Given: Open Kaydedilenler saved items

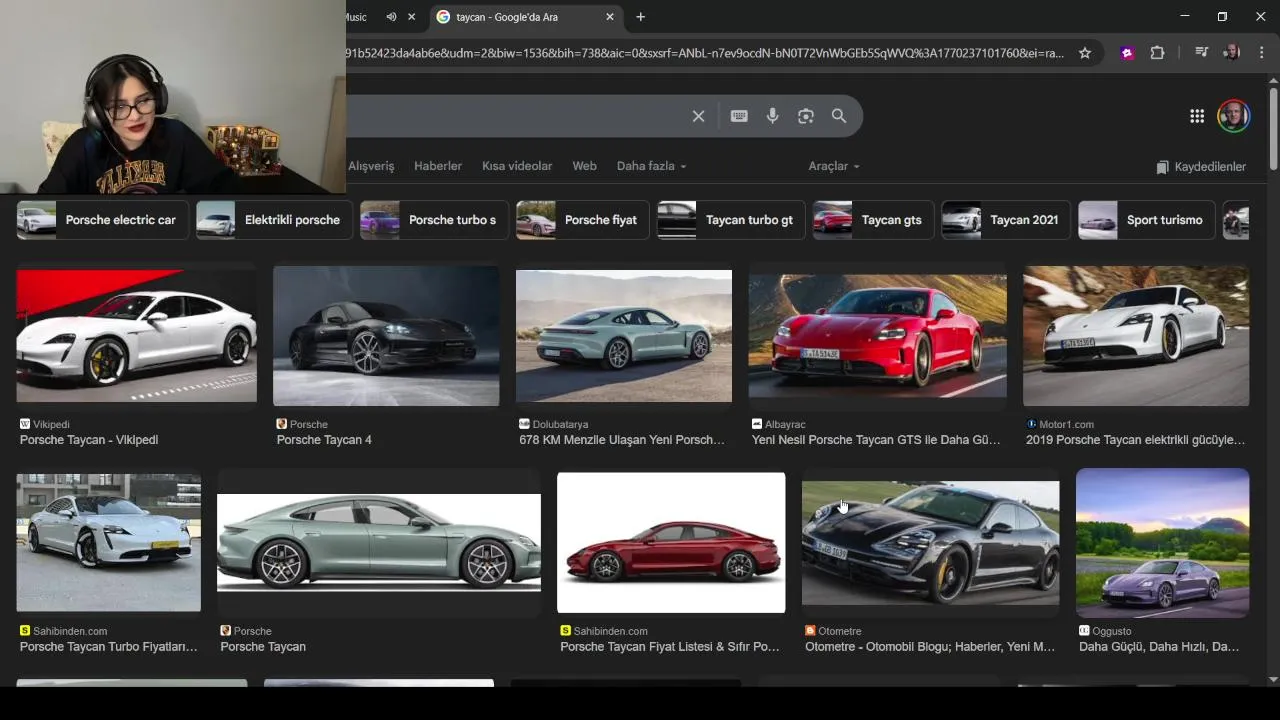Looking at the screenshot, I should pos(1201,167).
